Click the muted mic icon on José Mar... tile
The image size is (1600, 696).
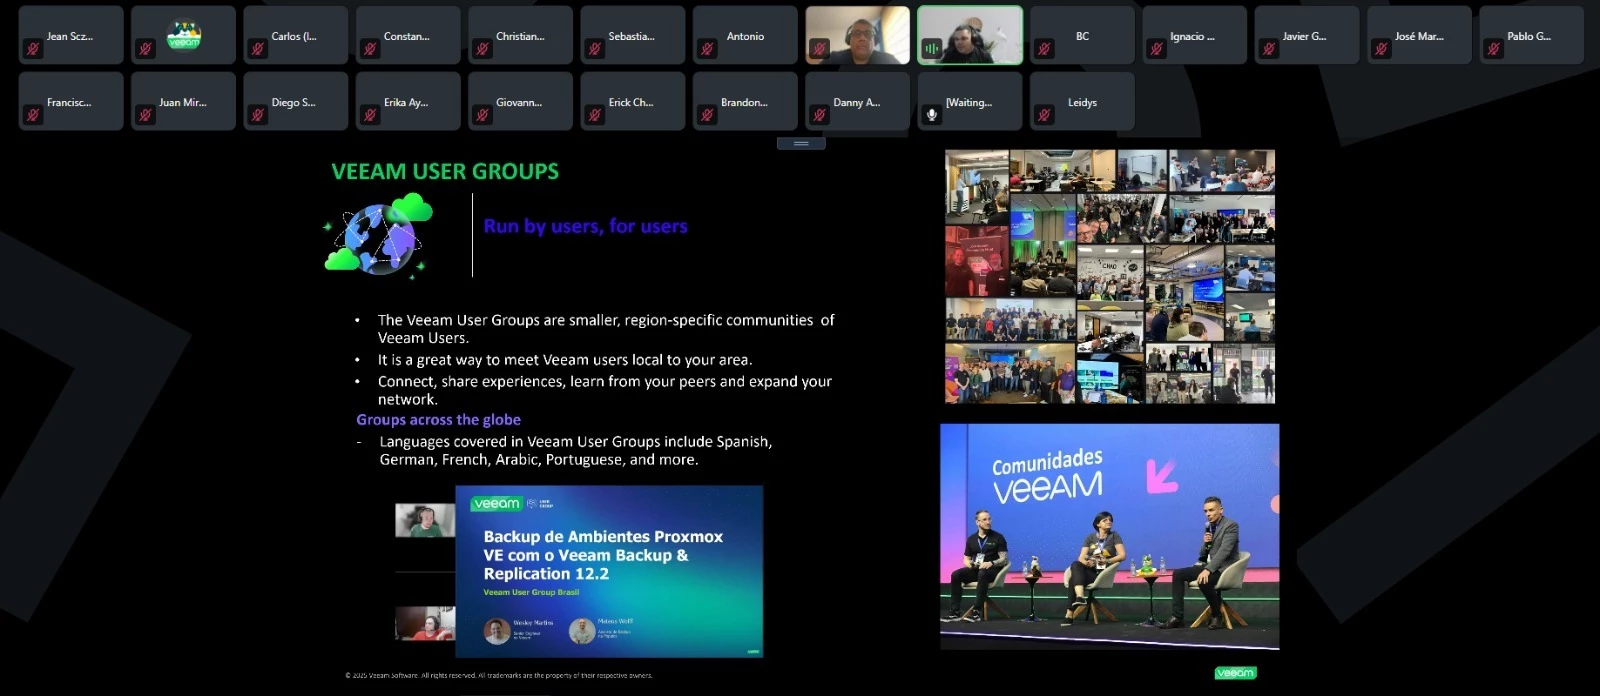(x=1381, y=49)
